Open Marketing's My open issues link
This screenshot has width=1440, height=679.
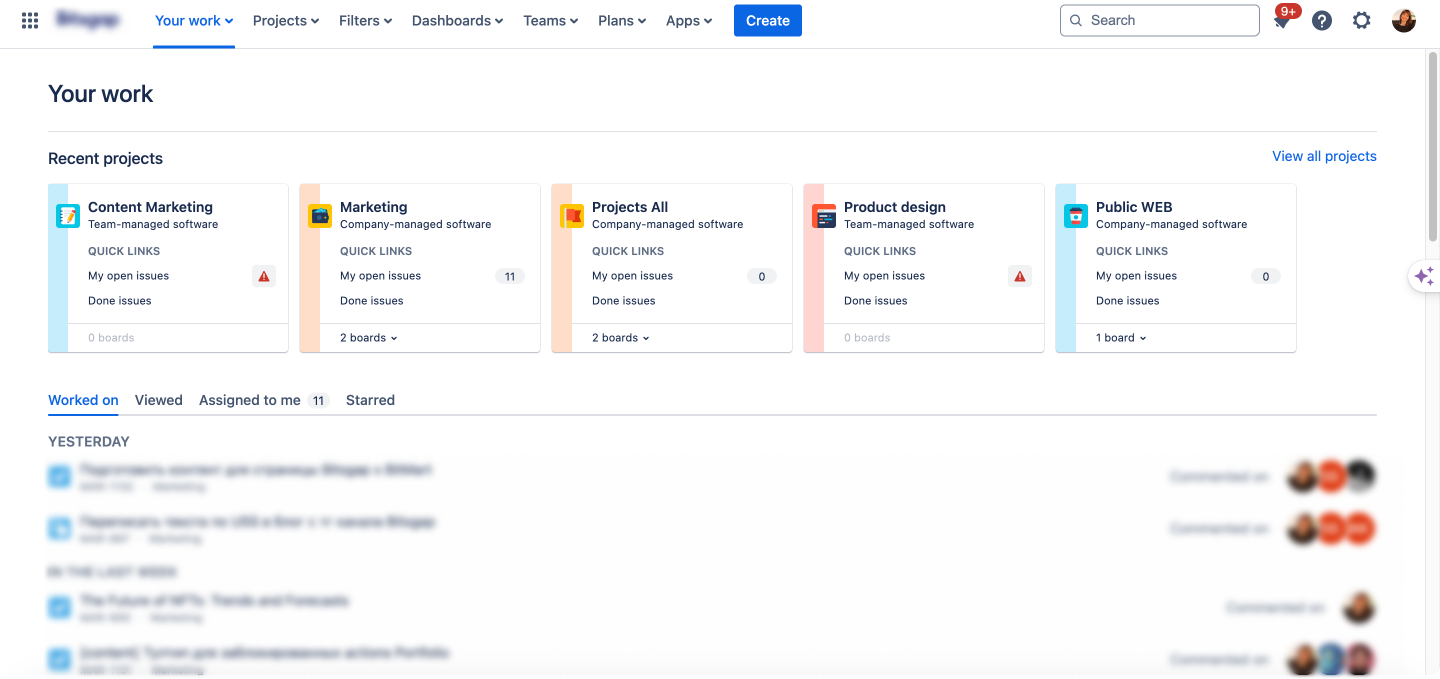click(x=380, y=276)
